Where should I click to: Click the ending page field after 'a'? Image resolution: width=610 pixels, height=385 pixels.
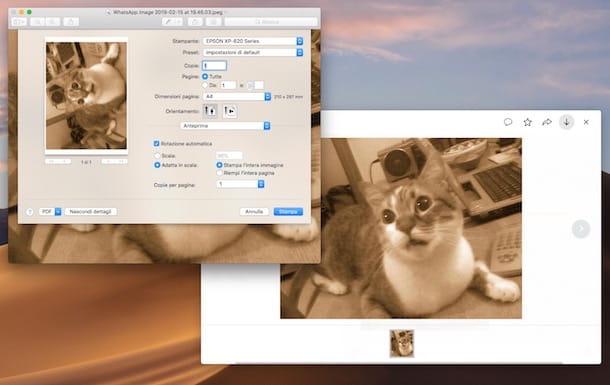(256, 85)
